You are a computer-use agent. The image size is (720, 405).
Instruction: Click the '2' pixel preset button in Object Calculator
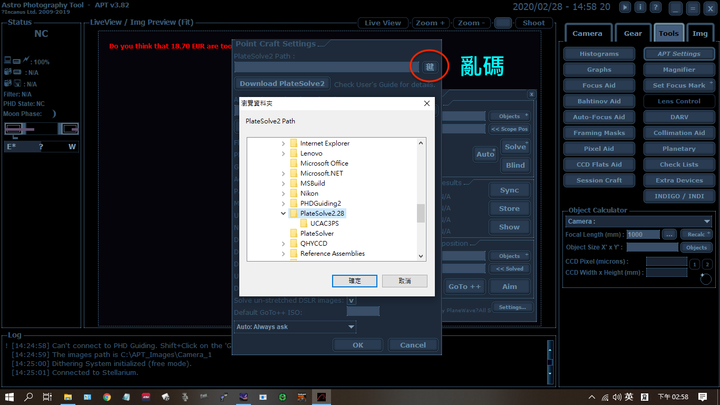(x=707, y=264)
